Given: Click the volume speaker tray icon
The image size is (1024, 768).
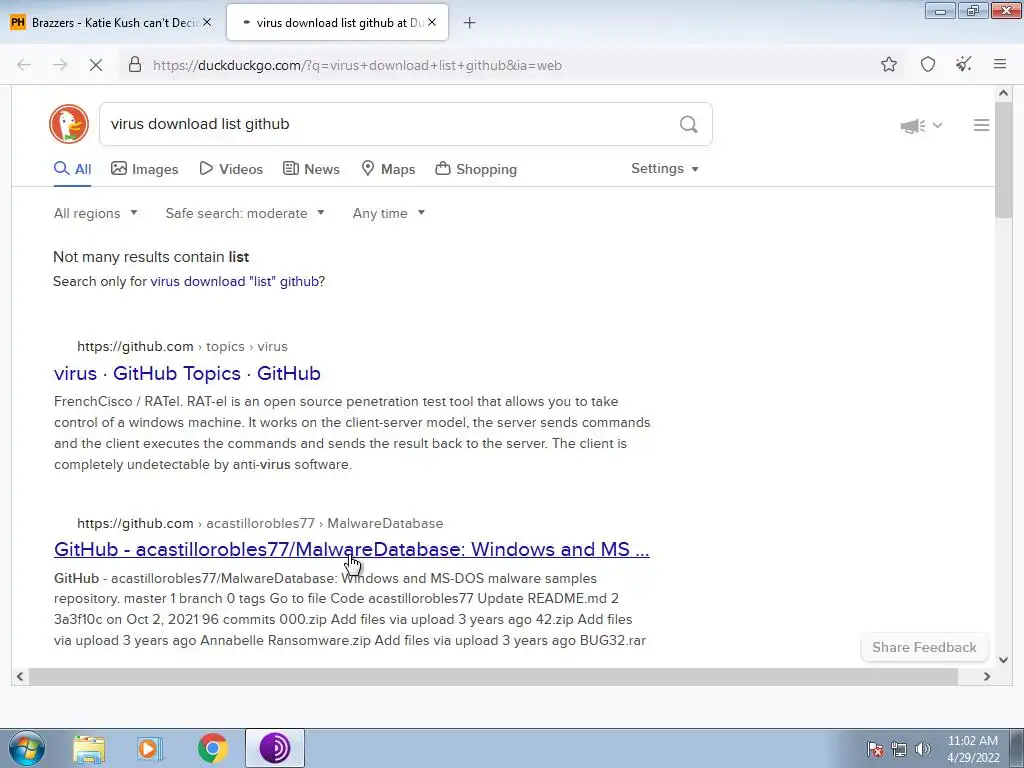Looking at the screenshot, I should click(923, 749).
